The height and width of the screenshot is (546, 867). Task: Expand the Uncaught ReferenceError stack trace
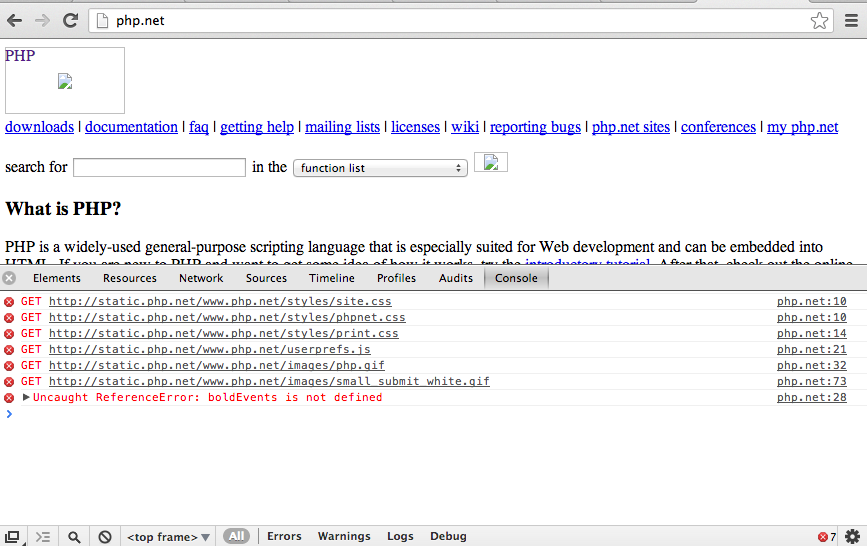click(25, 397)
